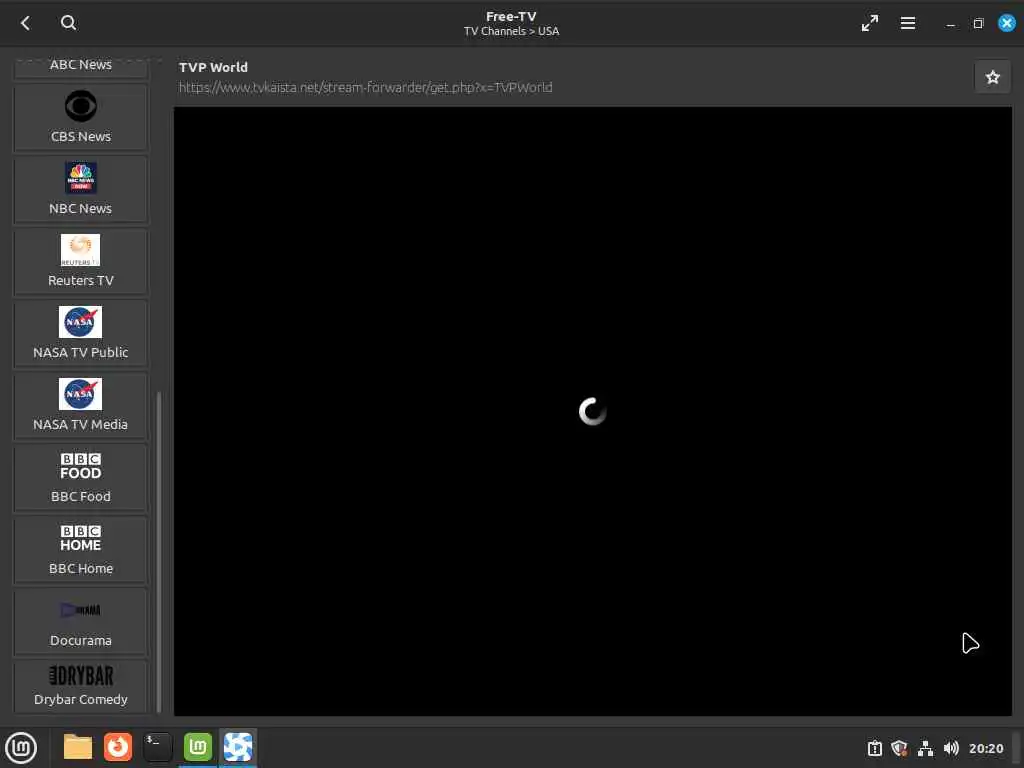The image size is (1024, 768).
Task: Open the hamburger menu
Action: click(907, 24)
